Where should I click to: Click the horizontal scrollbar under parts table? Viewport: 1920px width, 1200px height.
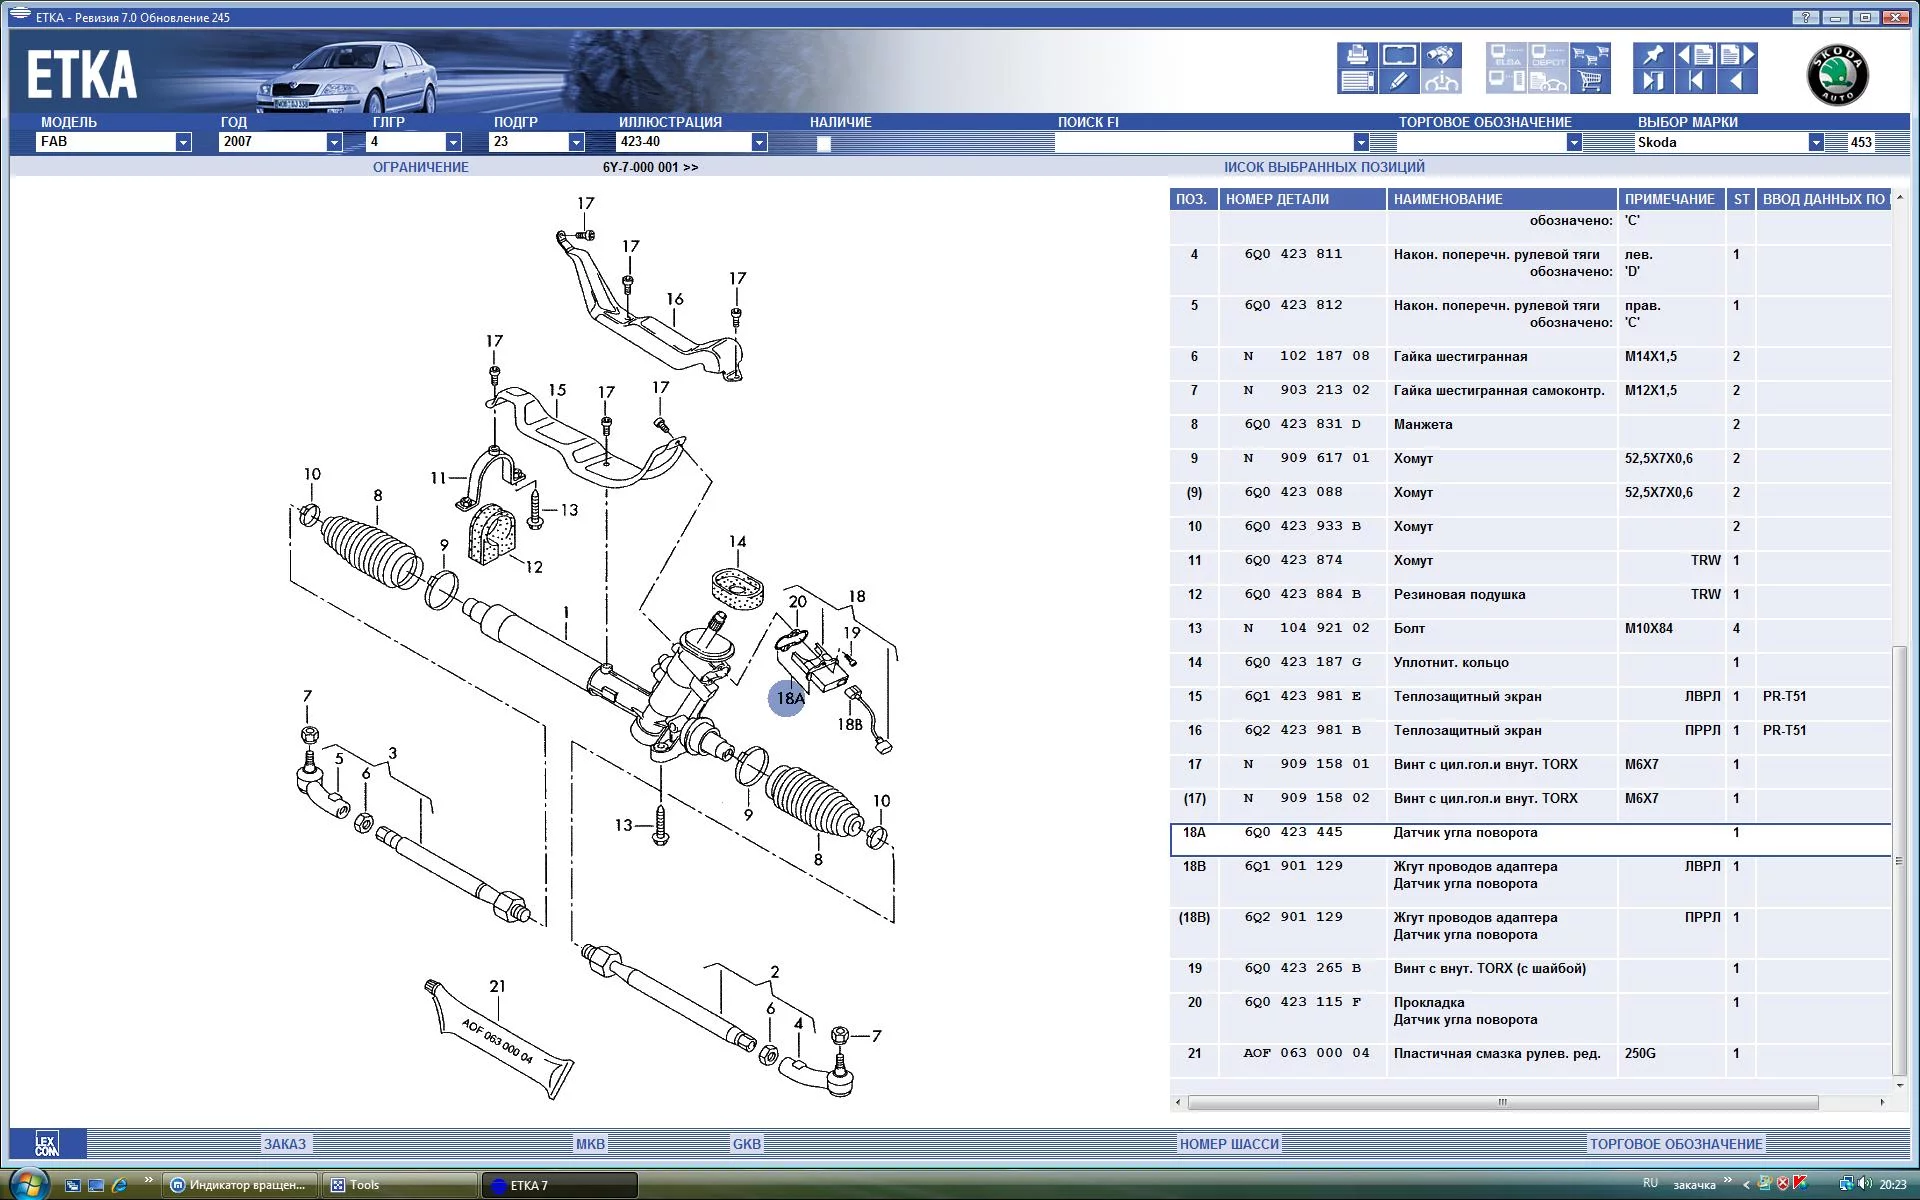1500,1102
